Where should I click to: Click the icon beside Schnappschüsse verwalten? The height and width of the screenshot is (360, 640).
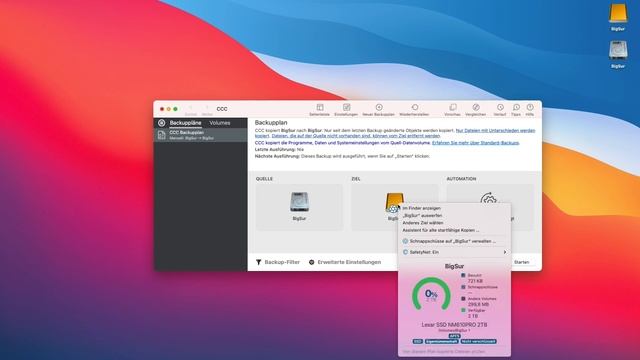[x=405, y=241]
